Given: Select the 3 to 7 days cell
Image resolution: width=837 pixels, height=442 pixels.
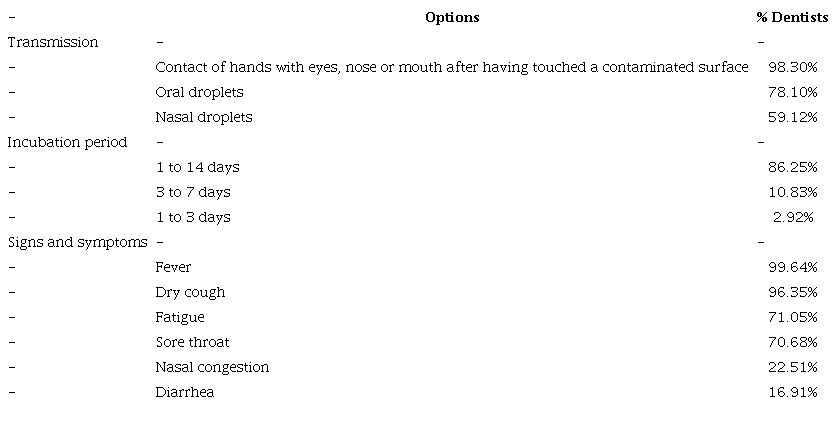Looking at the screenshot, I should (x=193, y=192).
